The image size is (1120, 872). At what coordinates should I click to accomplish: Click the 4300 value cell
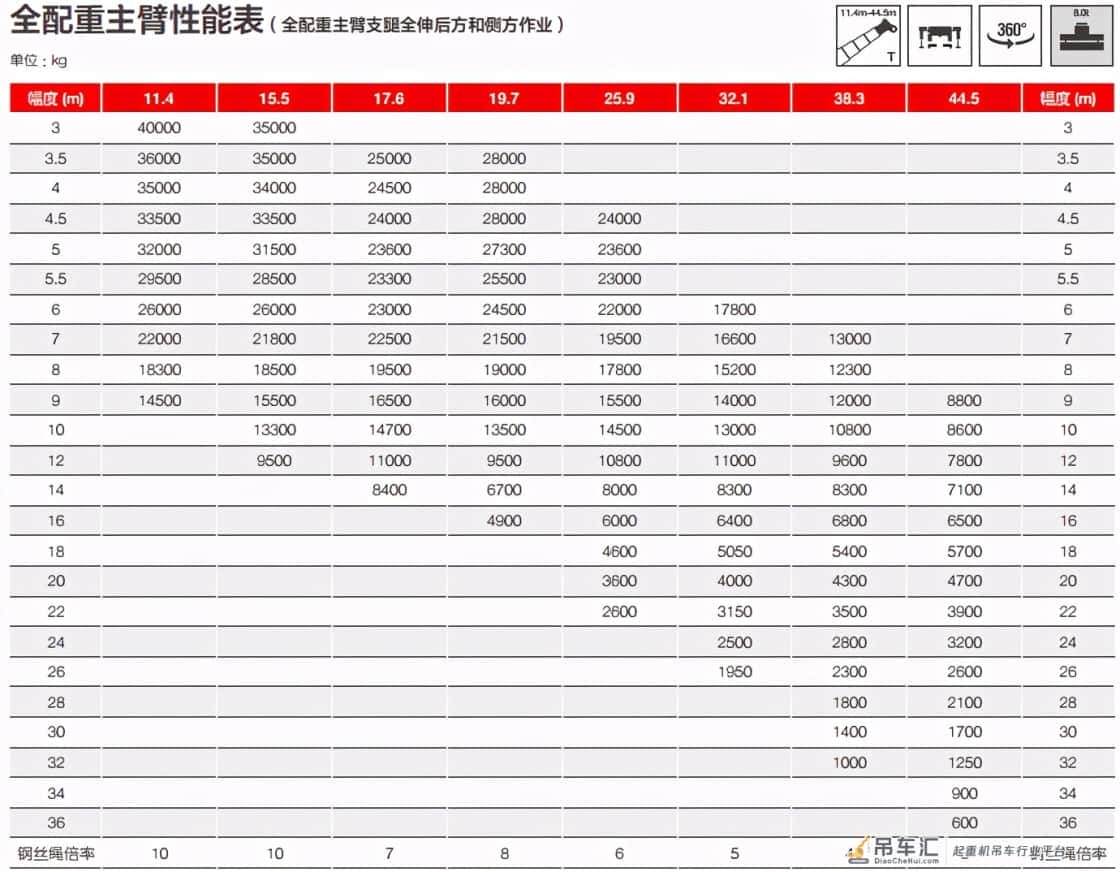[x=849, y=581]
